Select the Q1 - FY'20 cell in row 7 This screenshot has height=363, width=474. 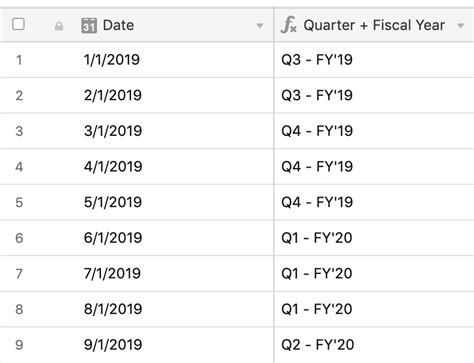(x=374, y=273)
